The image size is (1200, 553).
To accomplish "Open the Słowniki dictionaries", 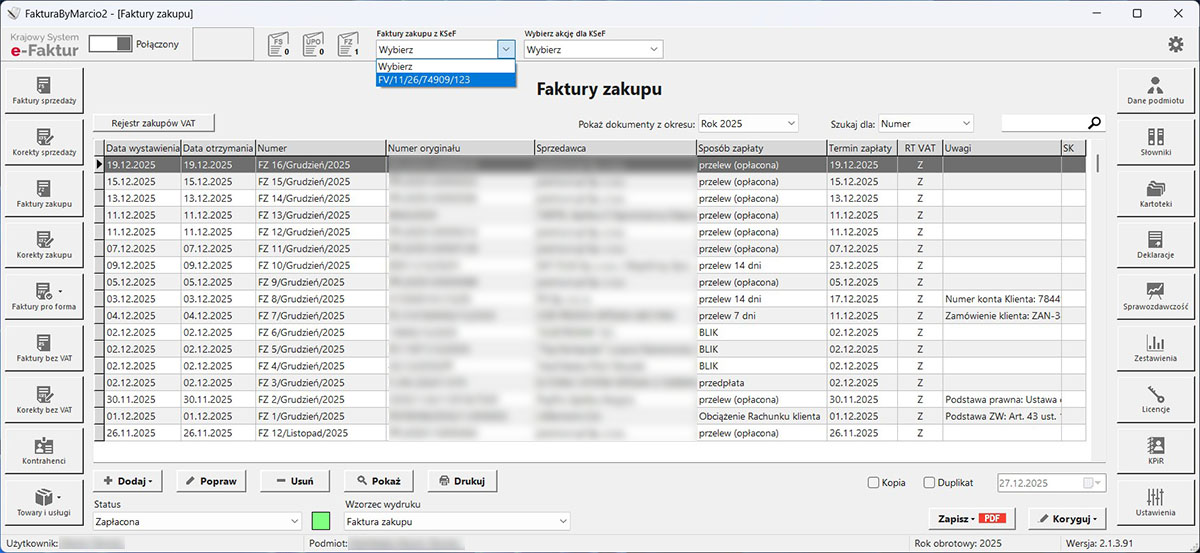I will [x=1155, y=141].
